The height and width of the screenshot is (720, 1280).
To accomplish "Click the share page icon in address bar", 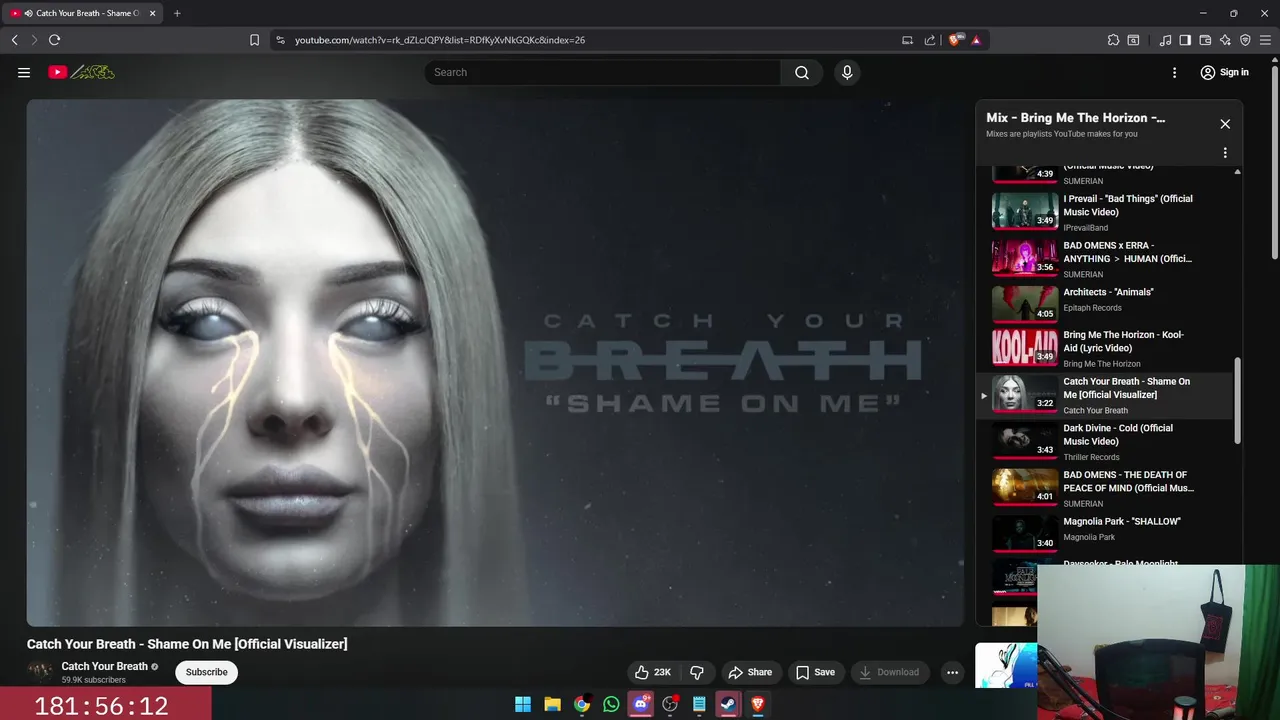I will tap(930, 40).
